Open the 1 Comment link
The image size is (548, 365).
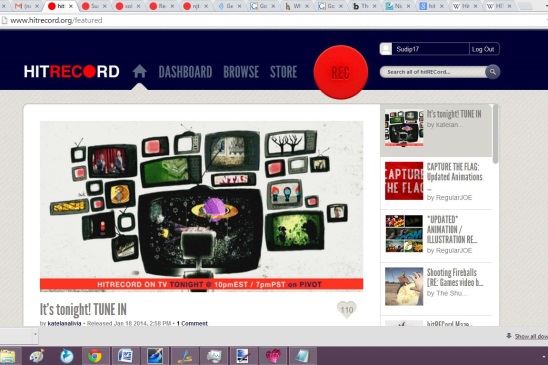point(192,323)
